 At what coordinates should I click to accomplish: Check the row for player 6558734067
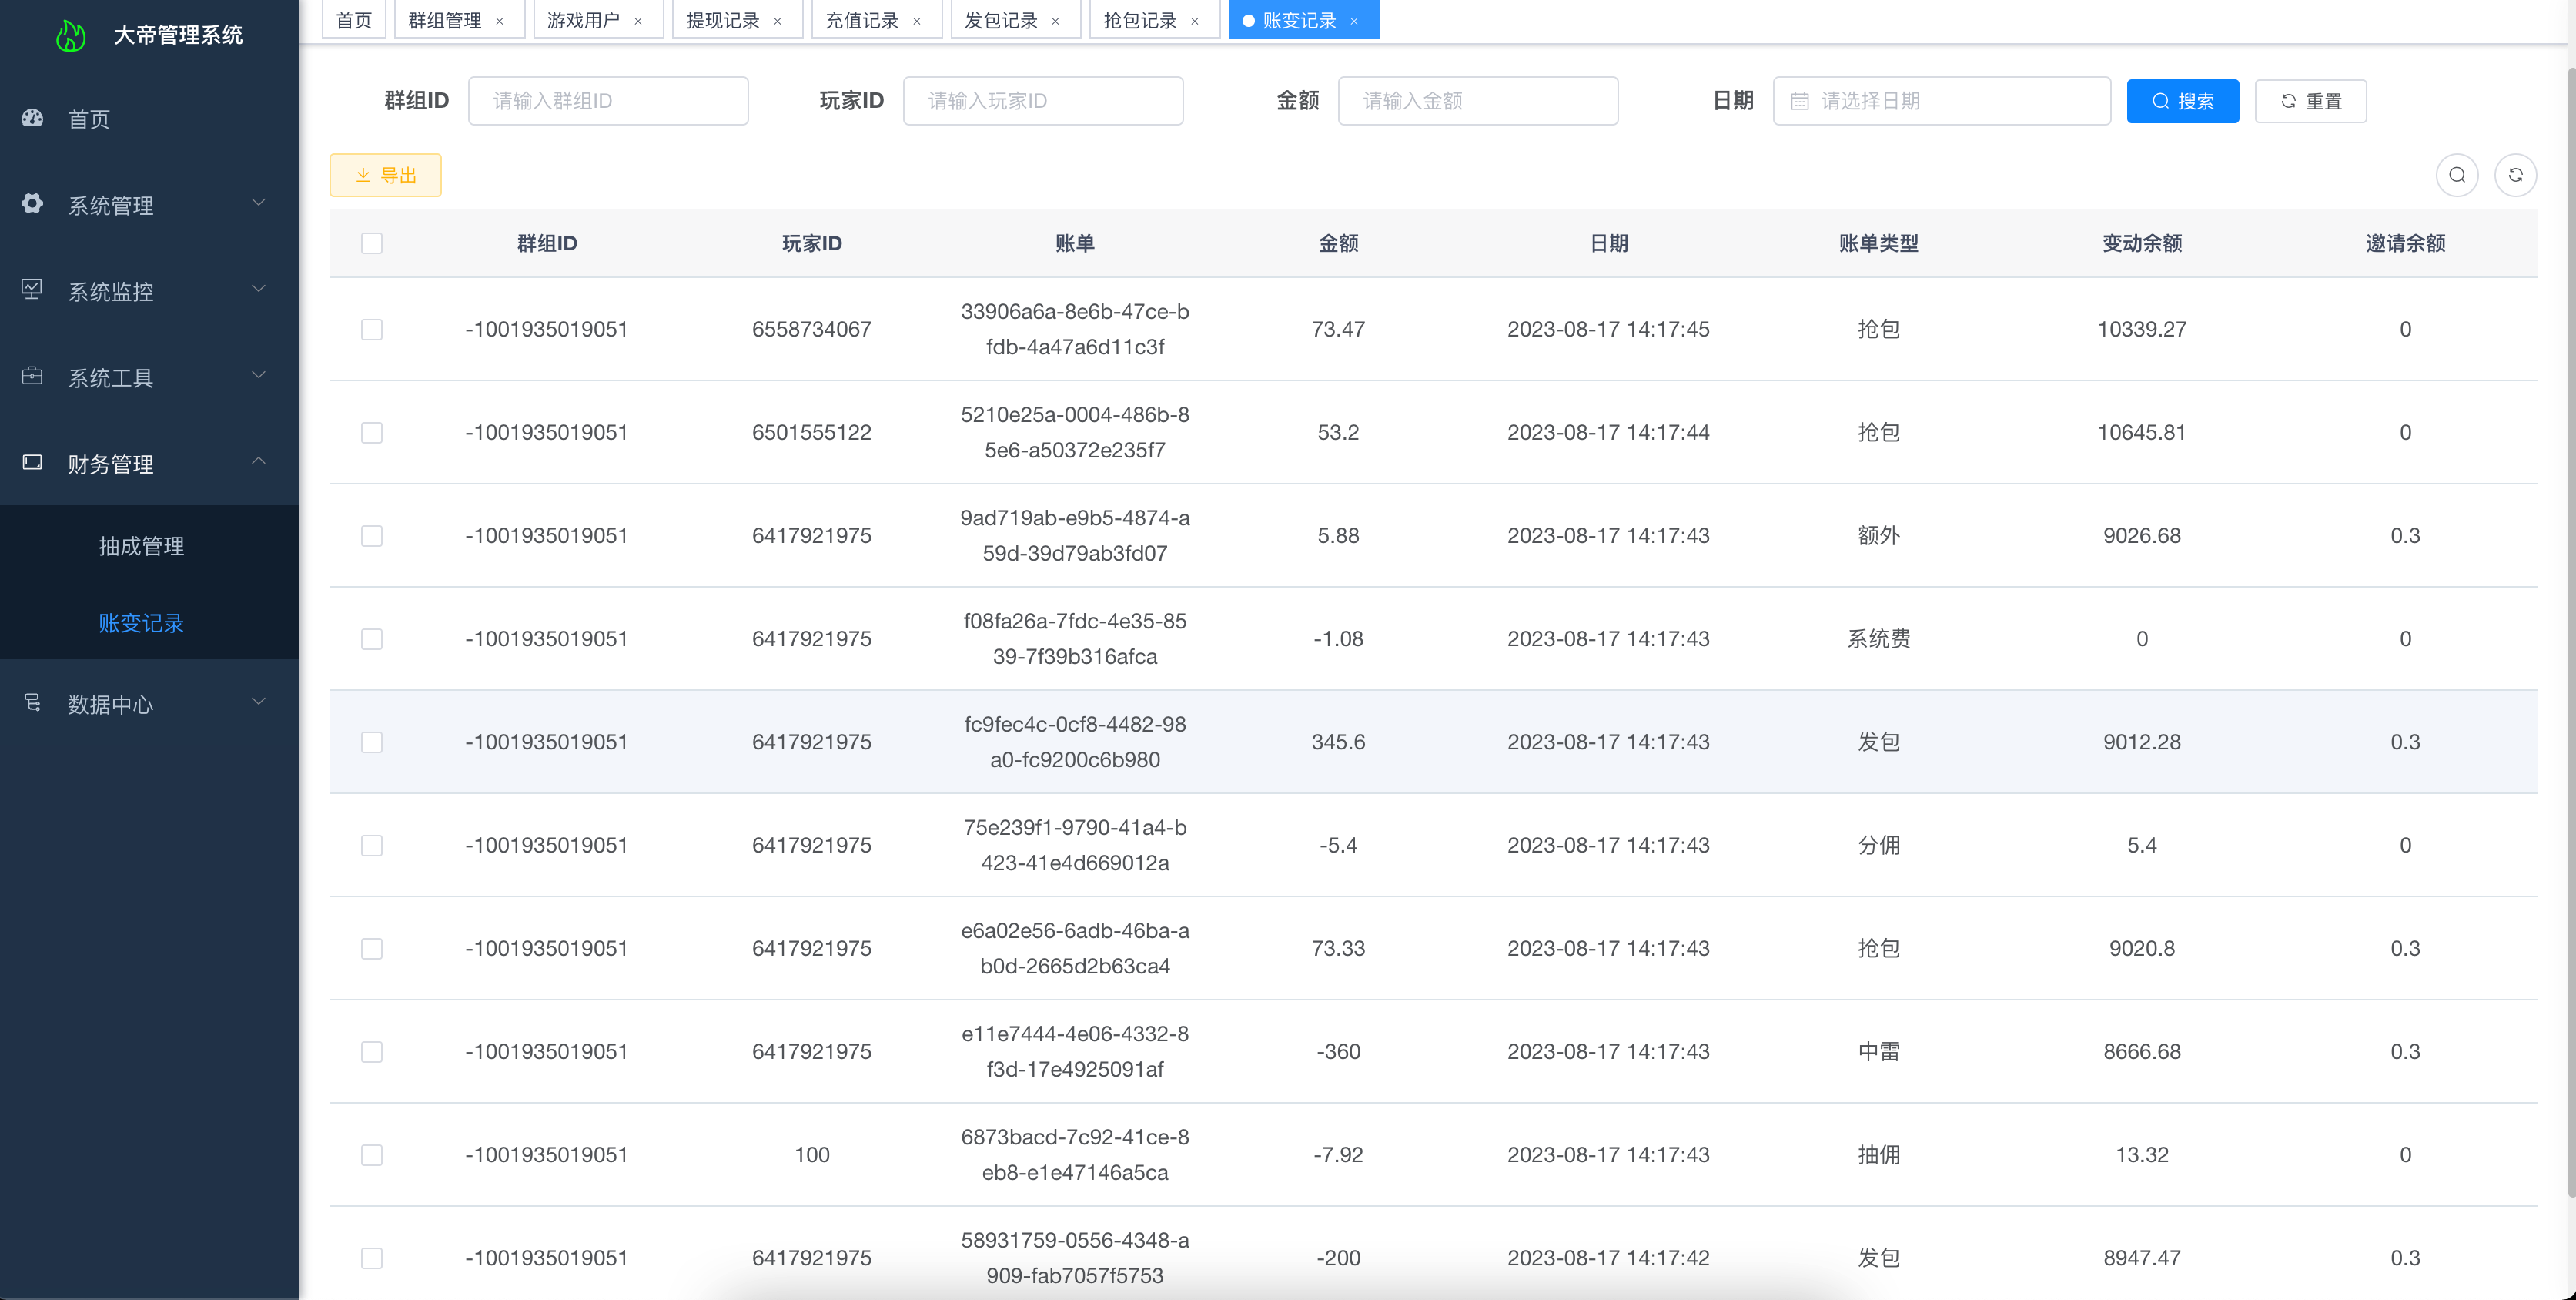pyautogui.click(x=372, y=329)
